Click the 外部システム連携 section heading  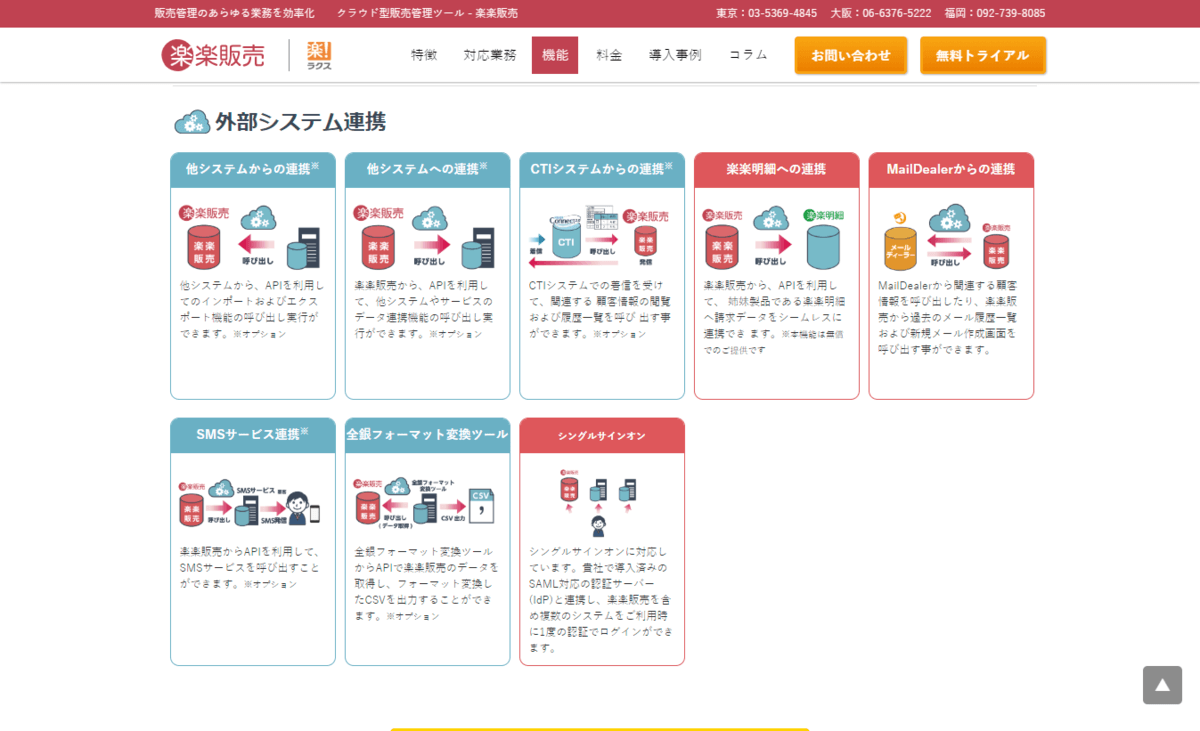pyautogui.click(x=301, y=122)
